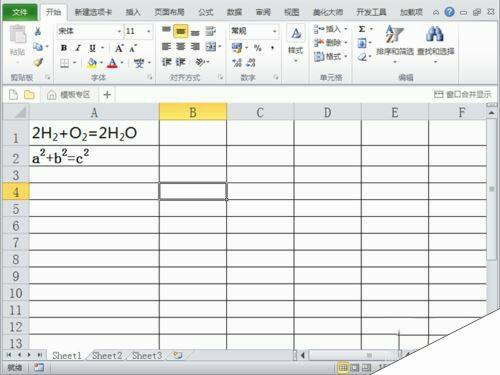Click the Excel Help question mark icon
The width and height of the screenshot is (500, 375).
pyautogui.click(x=449, y=12)
